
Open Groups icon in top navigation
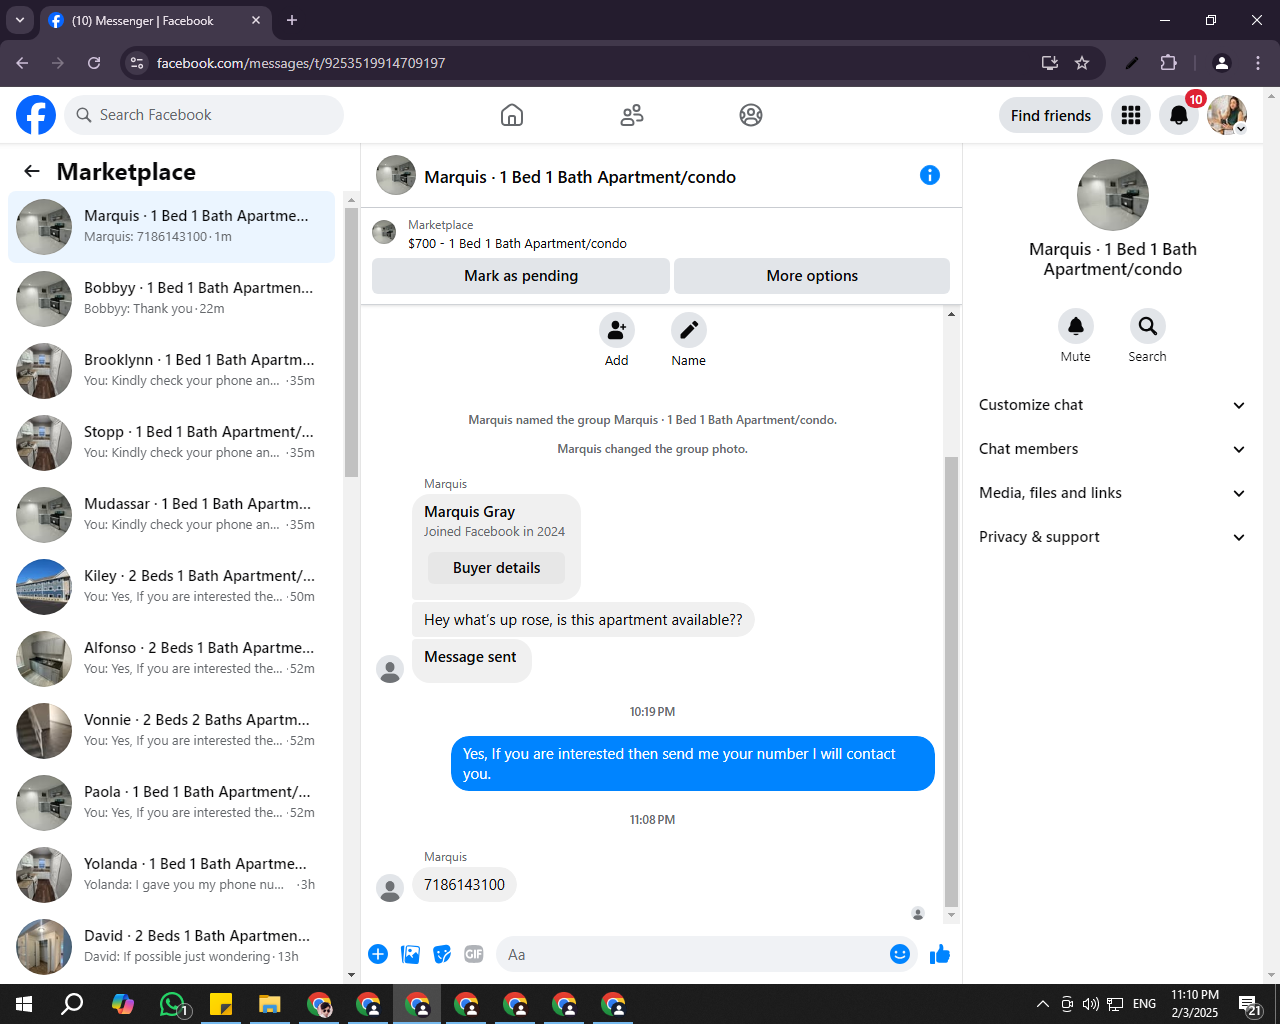click(x=751, y=115)
